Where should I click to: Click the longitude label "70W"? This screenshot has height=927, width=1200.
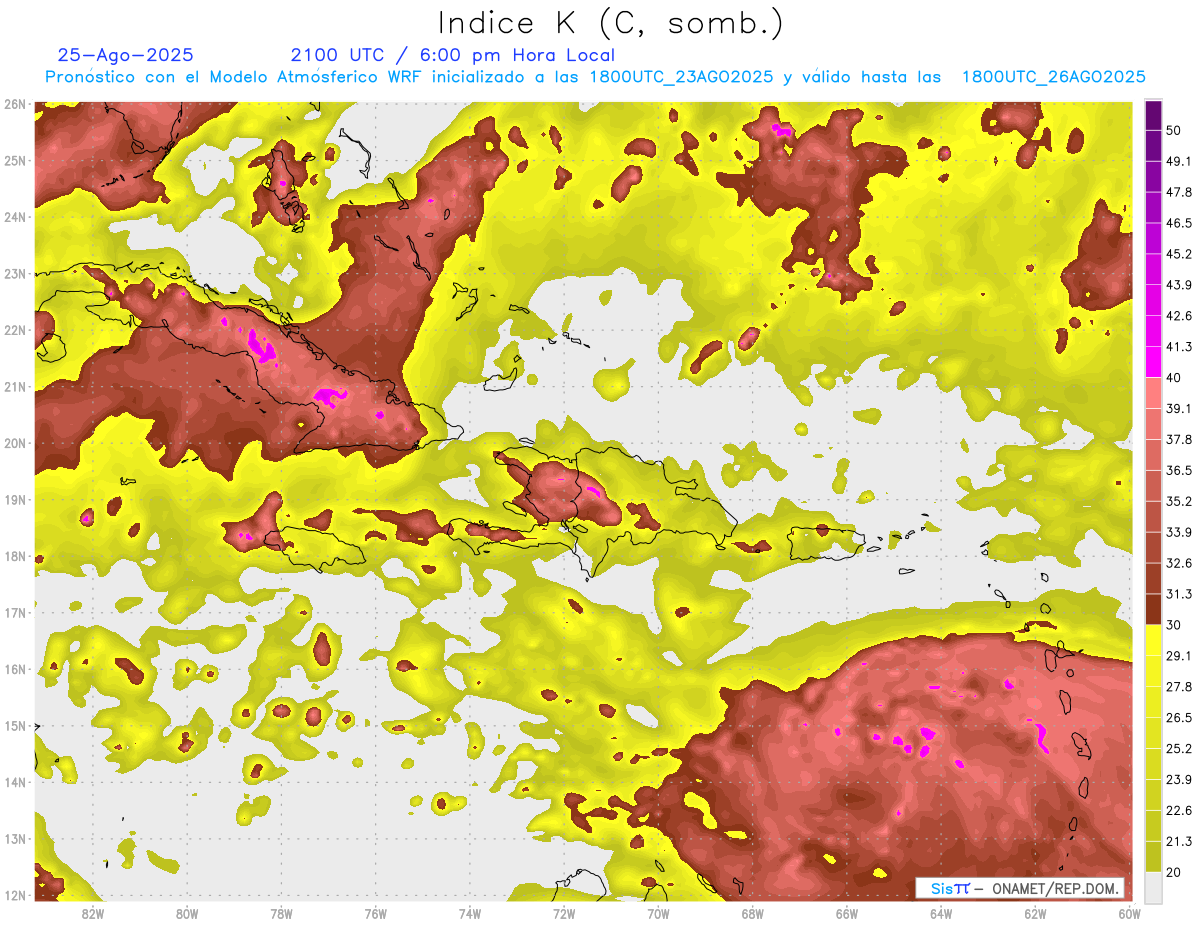[x=658, y=913]
